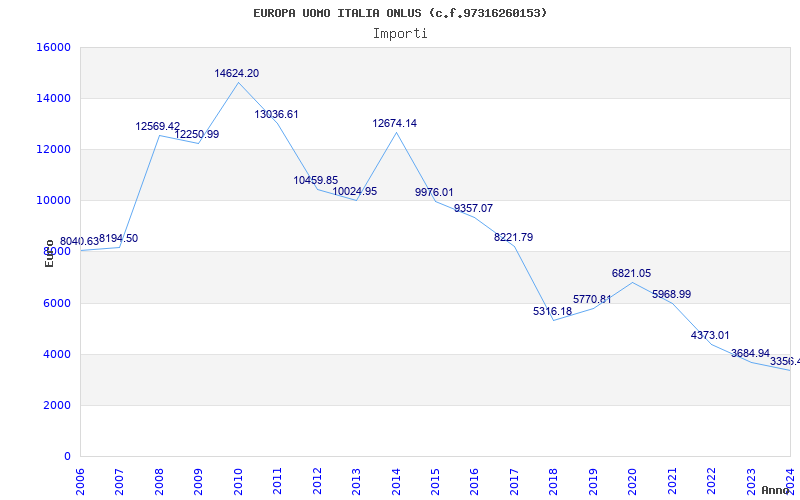Image resolution: width=800 pixels, height=500 pixels.
Task: Click the 12000 y-axis tick label
Action: (53, 149)
